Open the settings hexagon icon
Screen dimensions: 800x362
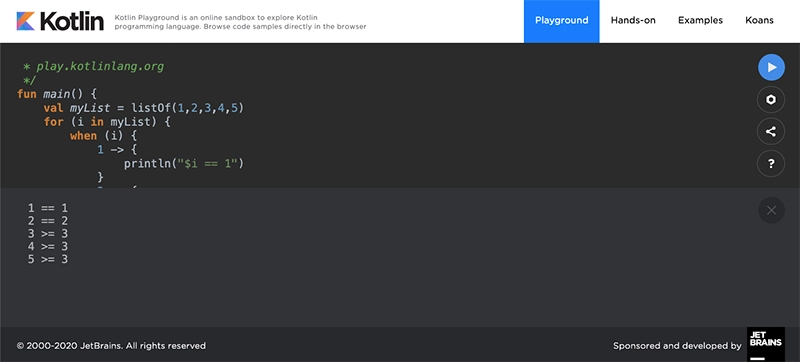771,99
